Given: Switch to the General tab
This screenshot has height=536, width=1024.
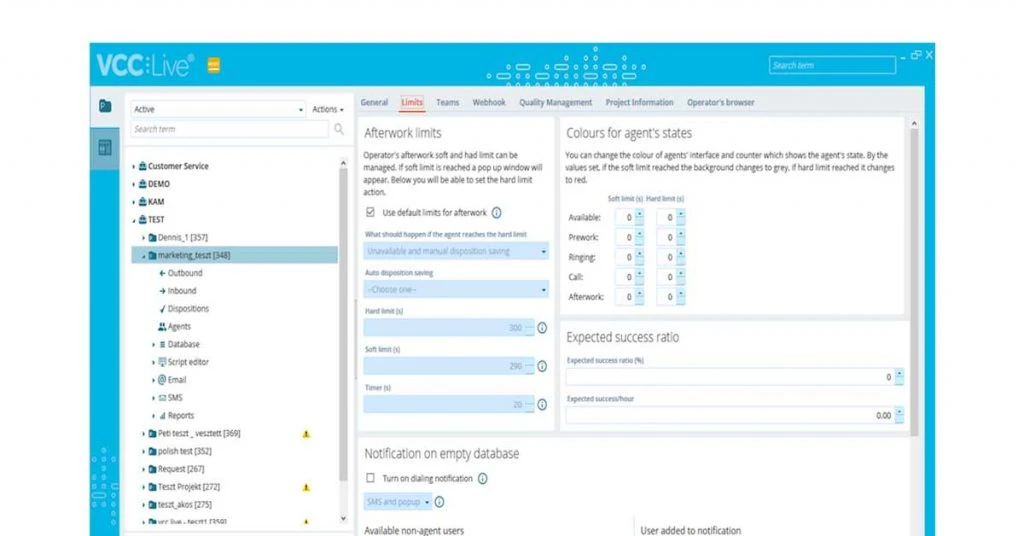Looking at the screenshot, I should point(374,102).
